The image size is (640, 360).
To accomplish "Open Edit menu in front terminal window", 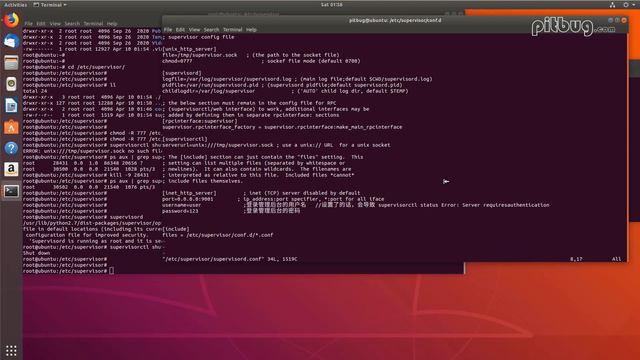I will coord(180,30).
